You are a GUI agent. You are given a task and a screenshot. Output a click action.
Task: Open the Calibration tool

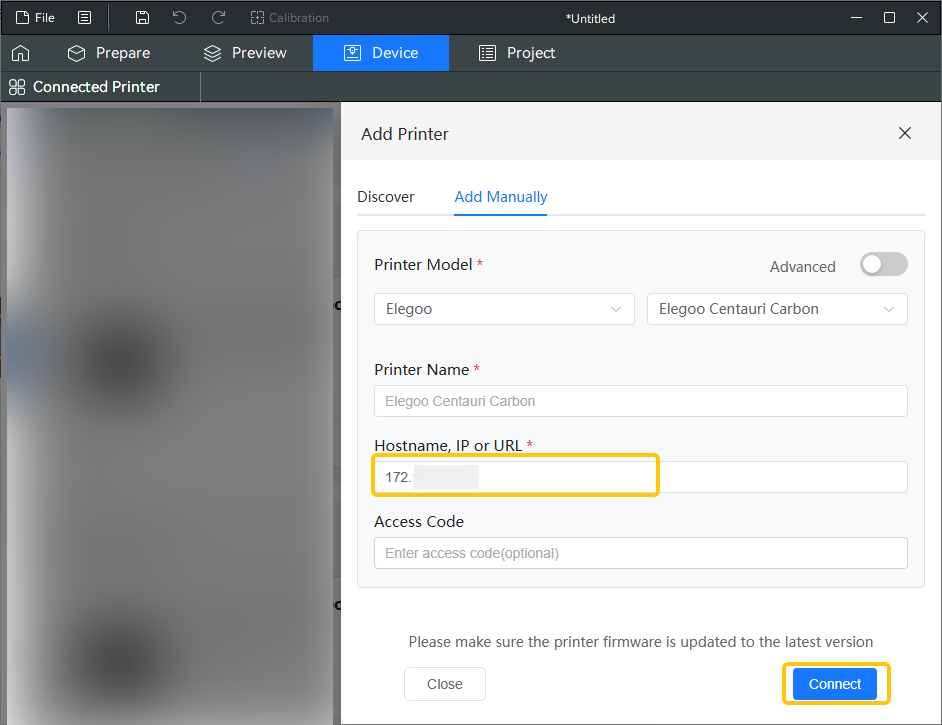pyautogui.click(x=290, y=18)
